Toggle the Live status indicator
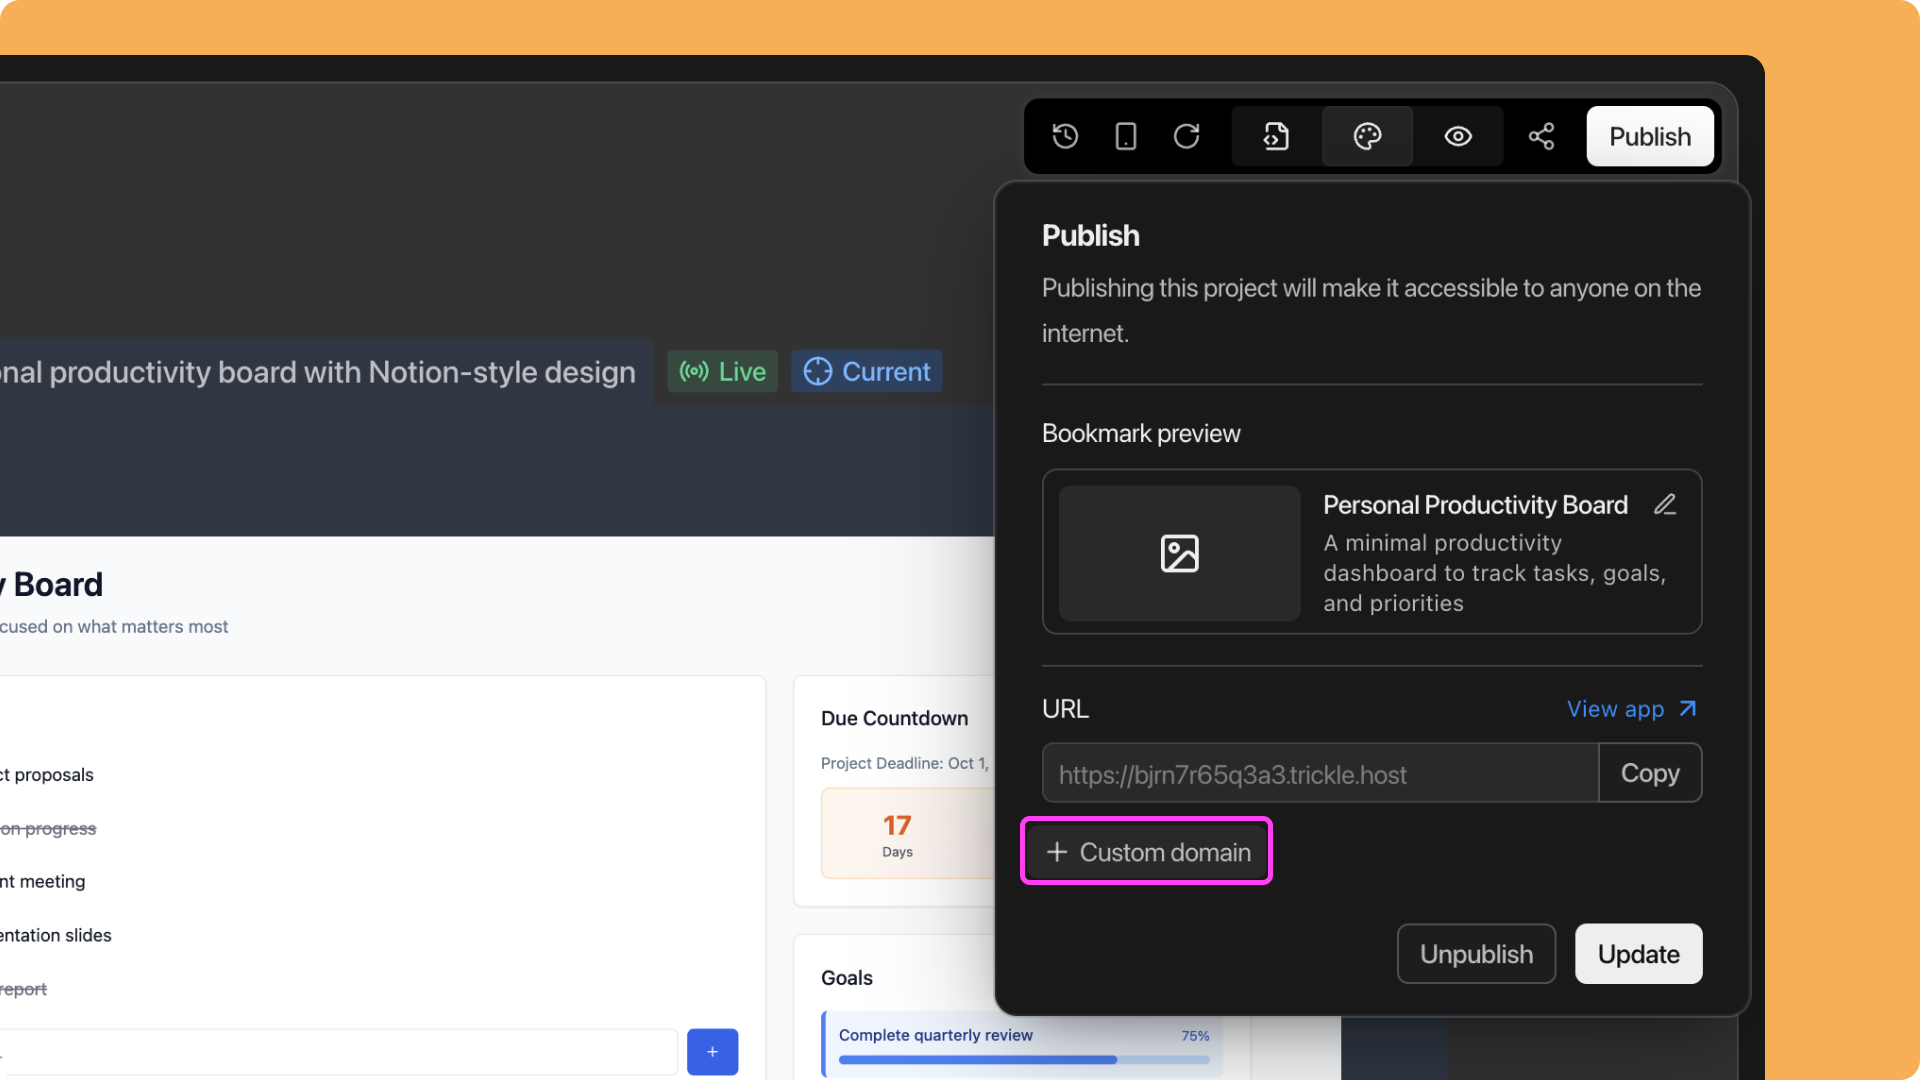 pos(722,371)
